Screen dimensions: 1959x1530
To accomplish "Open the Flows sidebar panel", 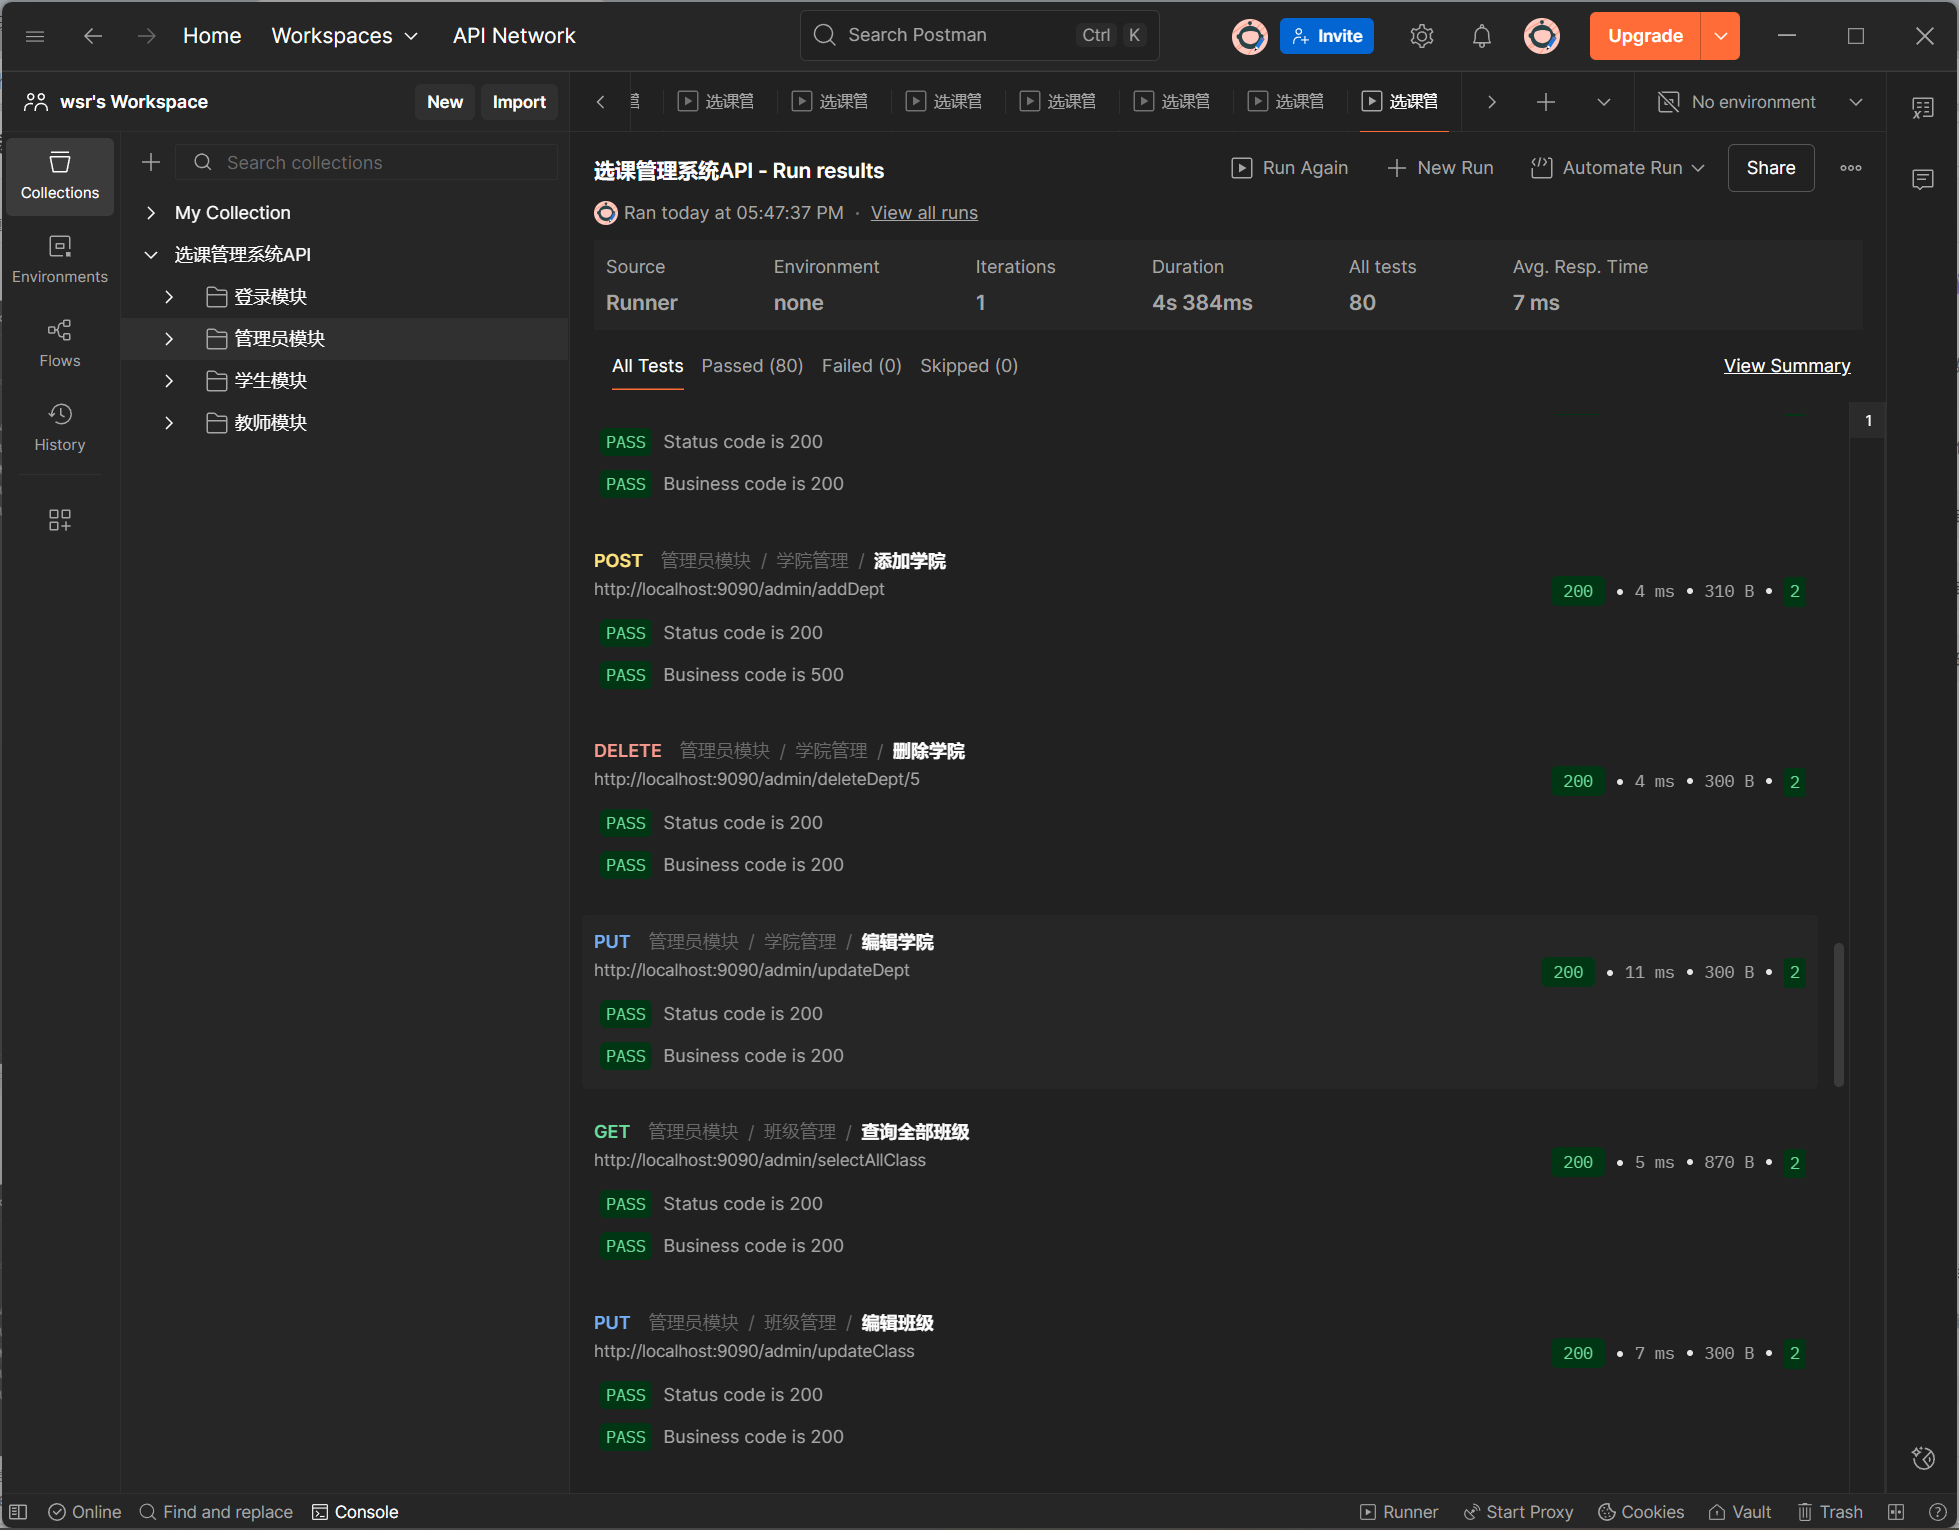I will pyautogui.click(x=60, y=343).
